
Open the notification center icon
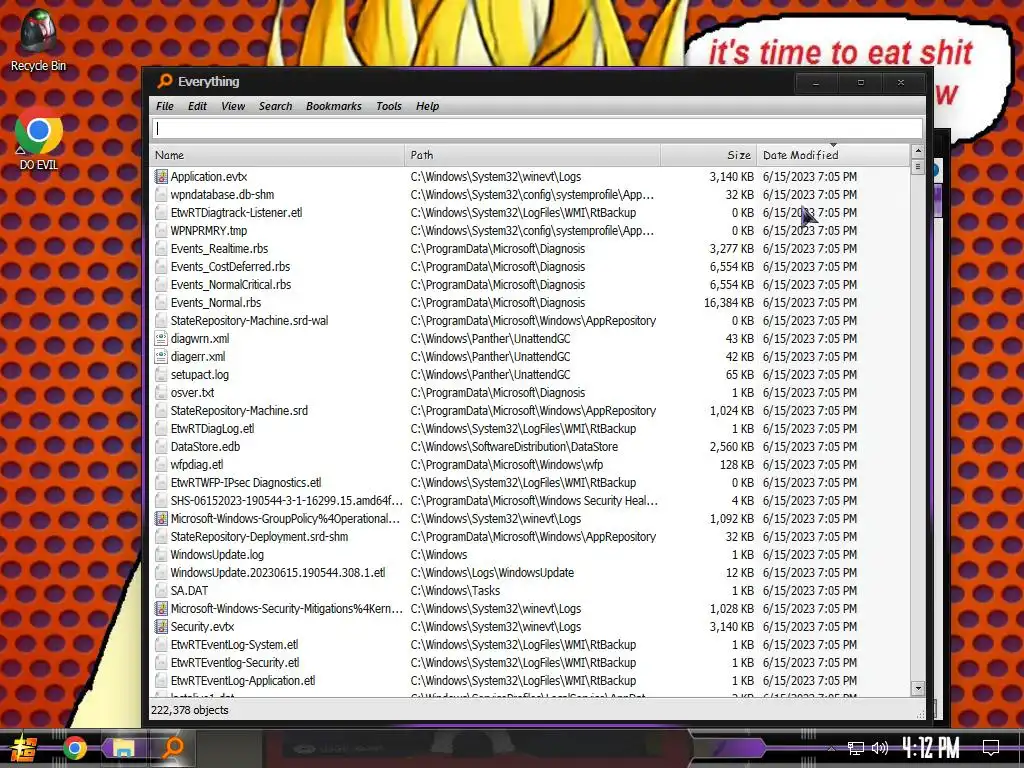tap(991, 747)
